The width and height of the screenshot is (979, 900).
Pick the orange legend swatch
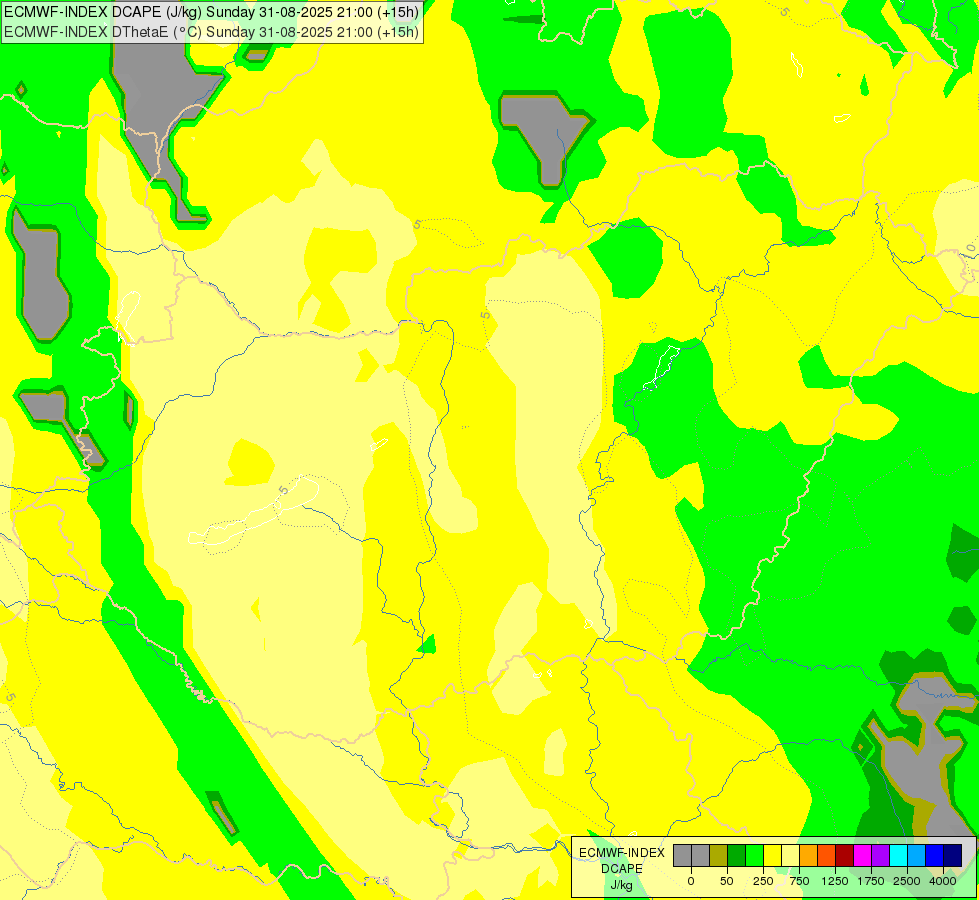point(809,856)
